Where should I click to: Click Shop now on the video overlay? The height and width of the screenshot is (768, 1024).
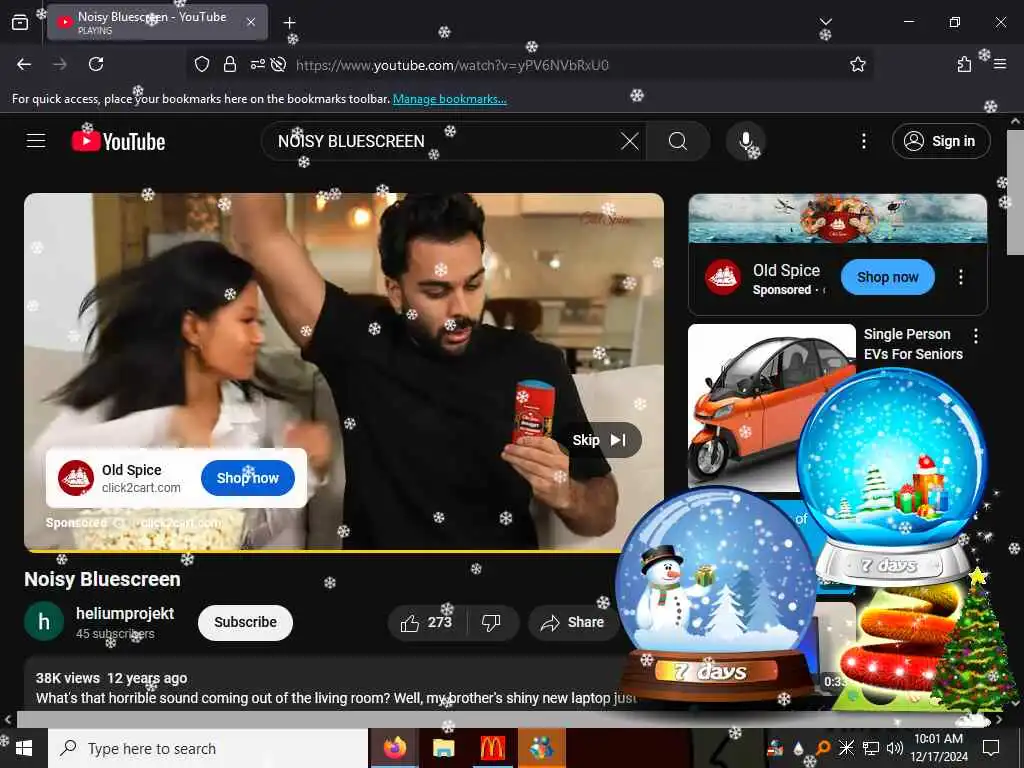pos(248,478)
